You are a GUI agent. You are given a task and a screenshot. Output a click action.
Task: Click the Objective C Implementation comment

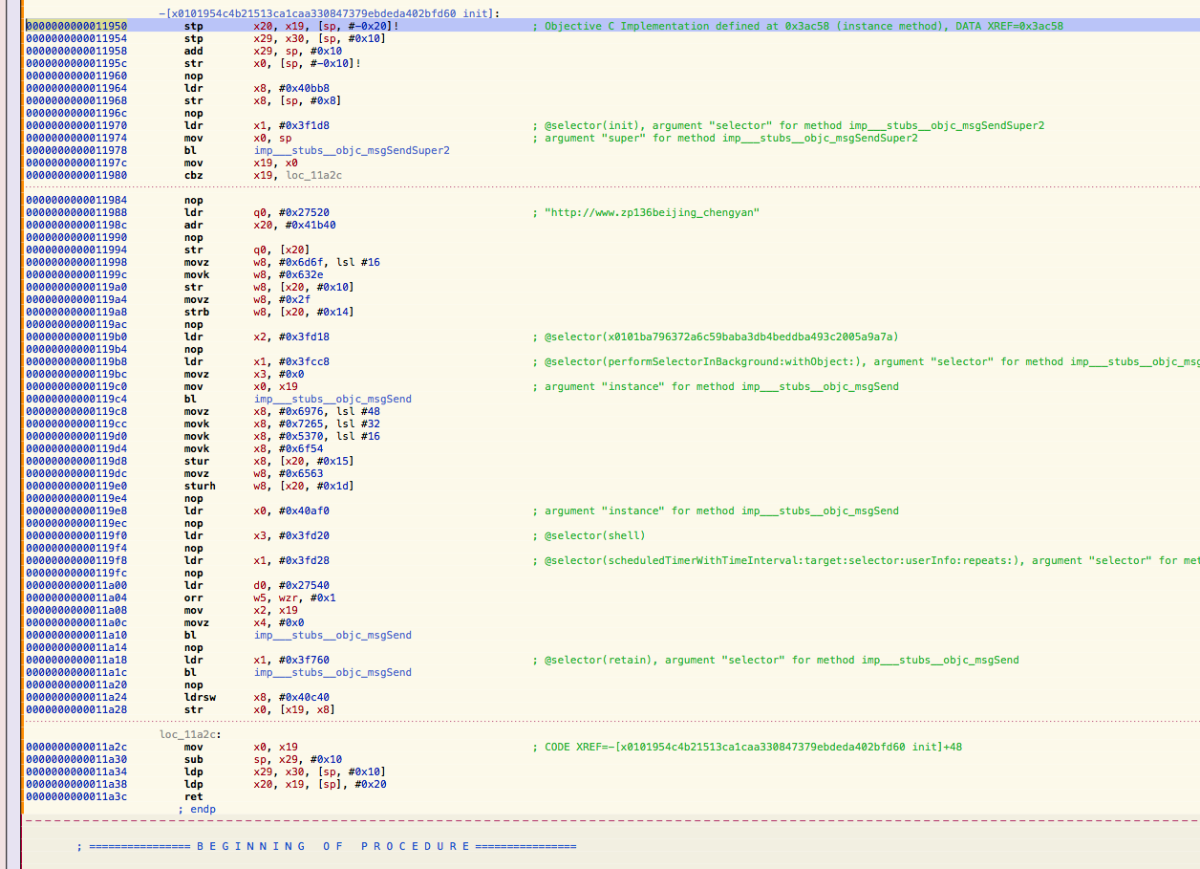pyautogui.click(x=798, y=26)
